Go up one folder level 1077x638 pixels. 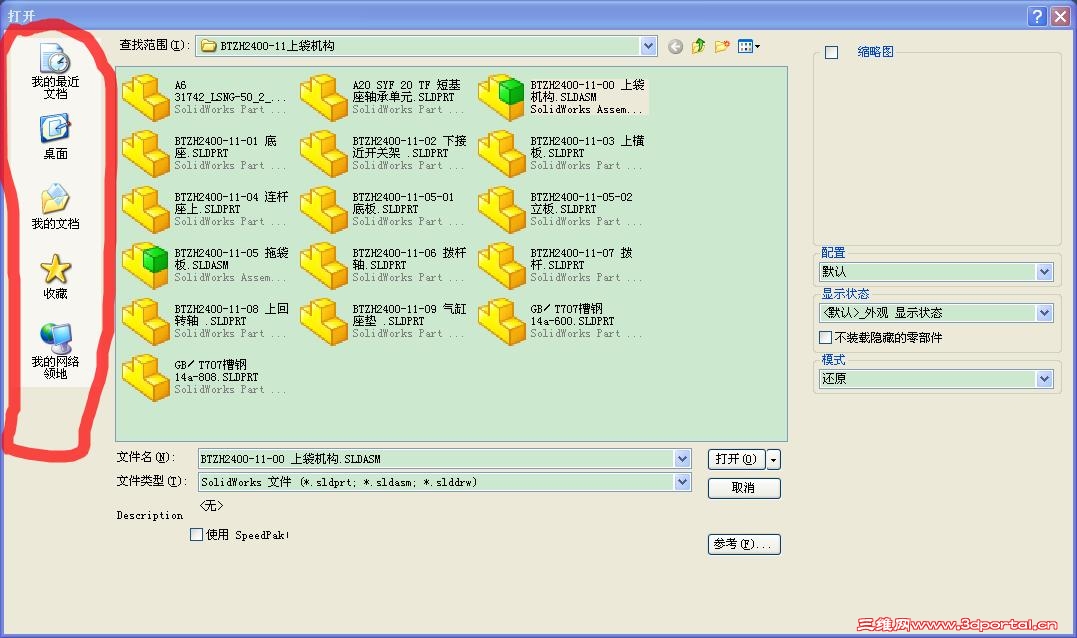[x=699, y=46]
